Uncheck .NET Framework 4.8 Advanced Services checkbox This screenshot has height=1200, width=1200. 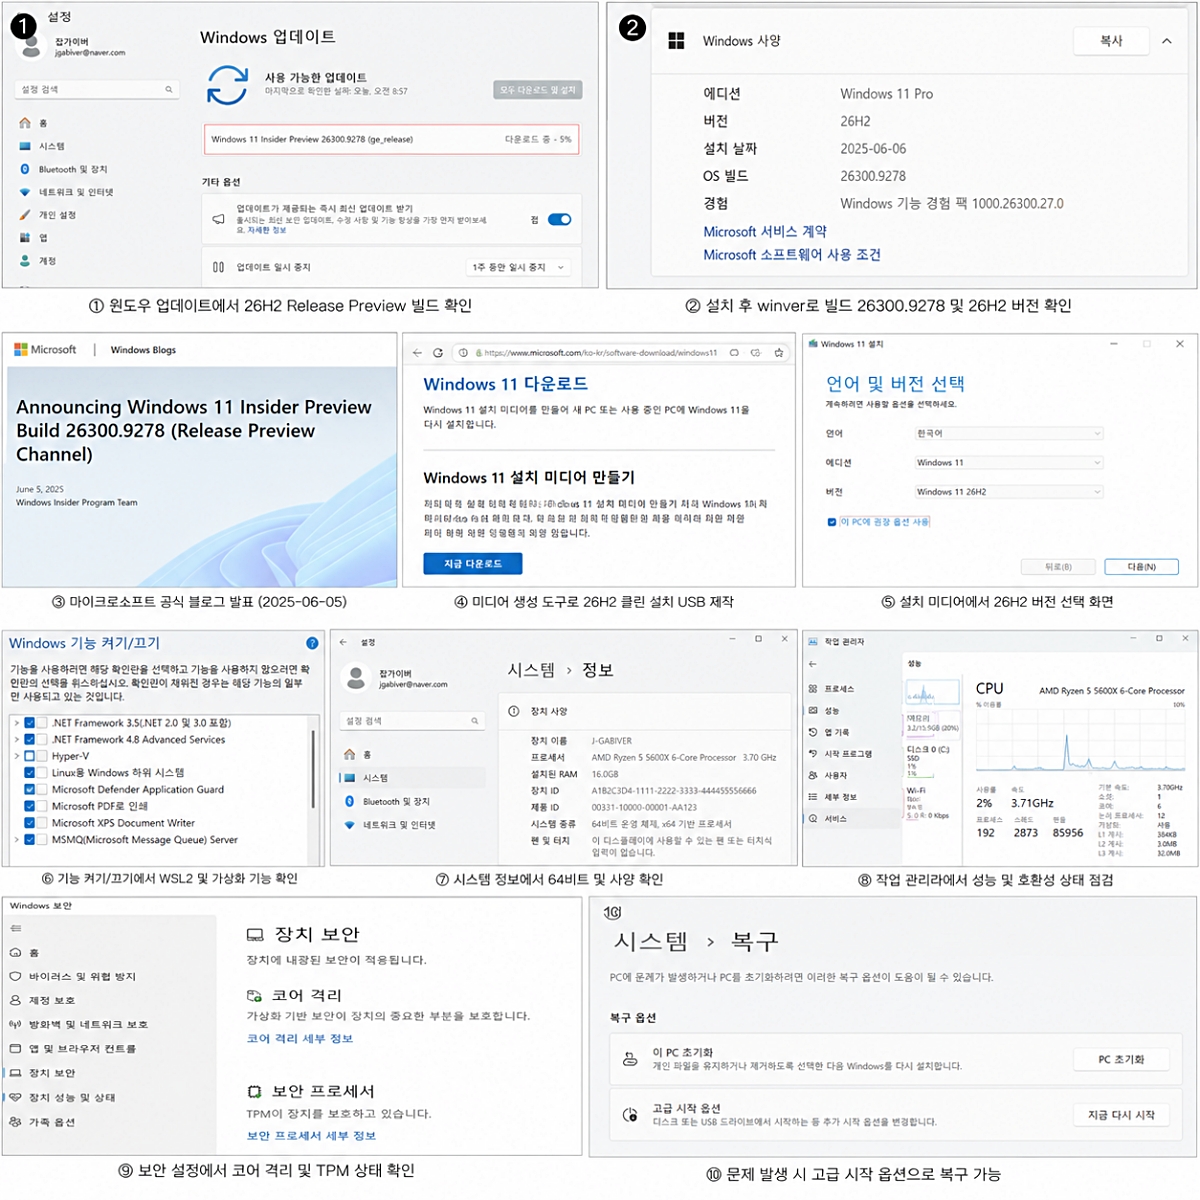coord(30,740)
